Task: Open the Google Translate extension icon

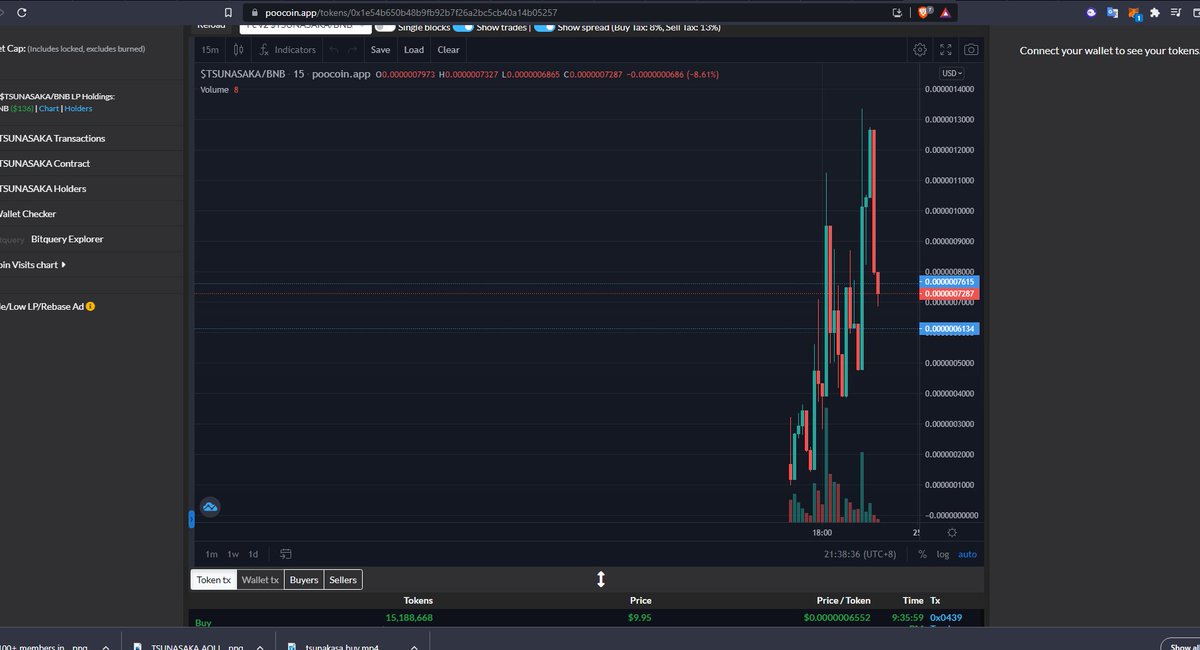Action: pyautogui.click(x=1112, y=12)
